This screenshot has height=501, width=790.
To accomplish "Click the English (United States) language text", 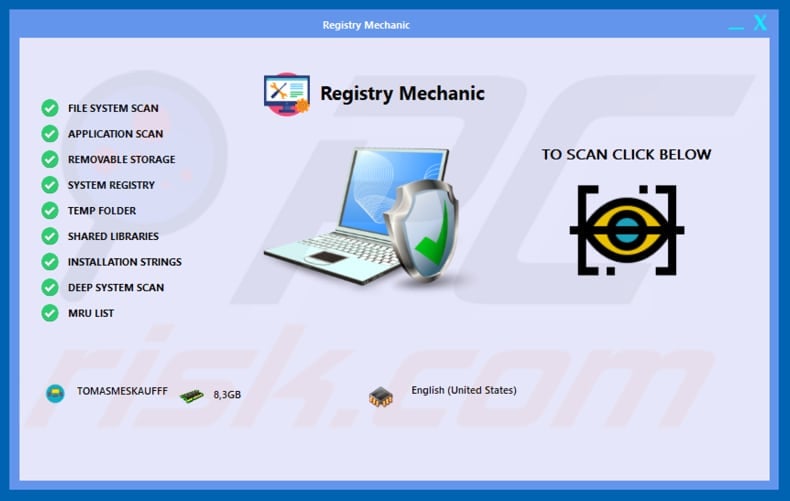I will click(x=464, y=391).
